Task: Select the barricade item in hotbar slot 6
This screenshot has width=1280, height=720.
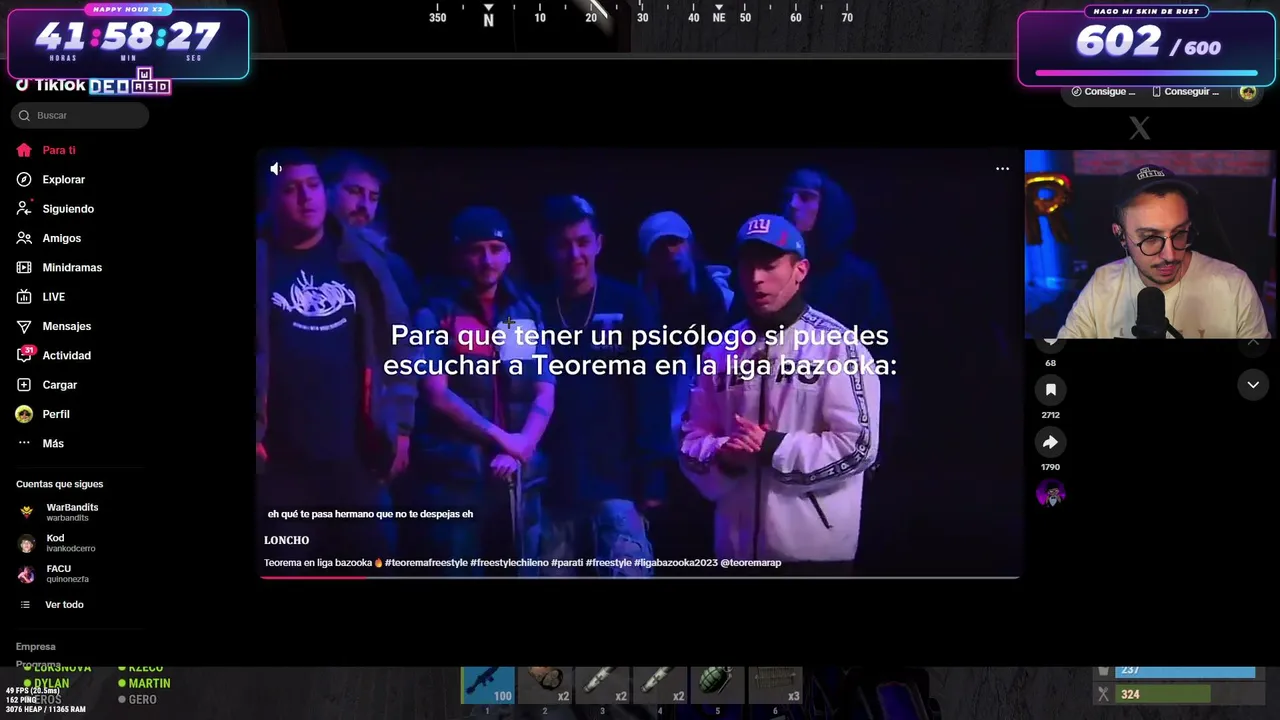Action: (775, 686)
